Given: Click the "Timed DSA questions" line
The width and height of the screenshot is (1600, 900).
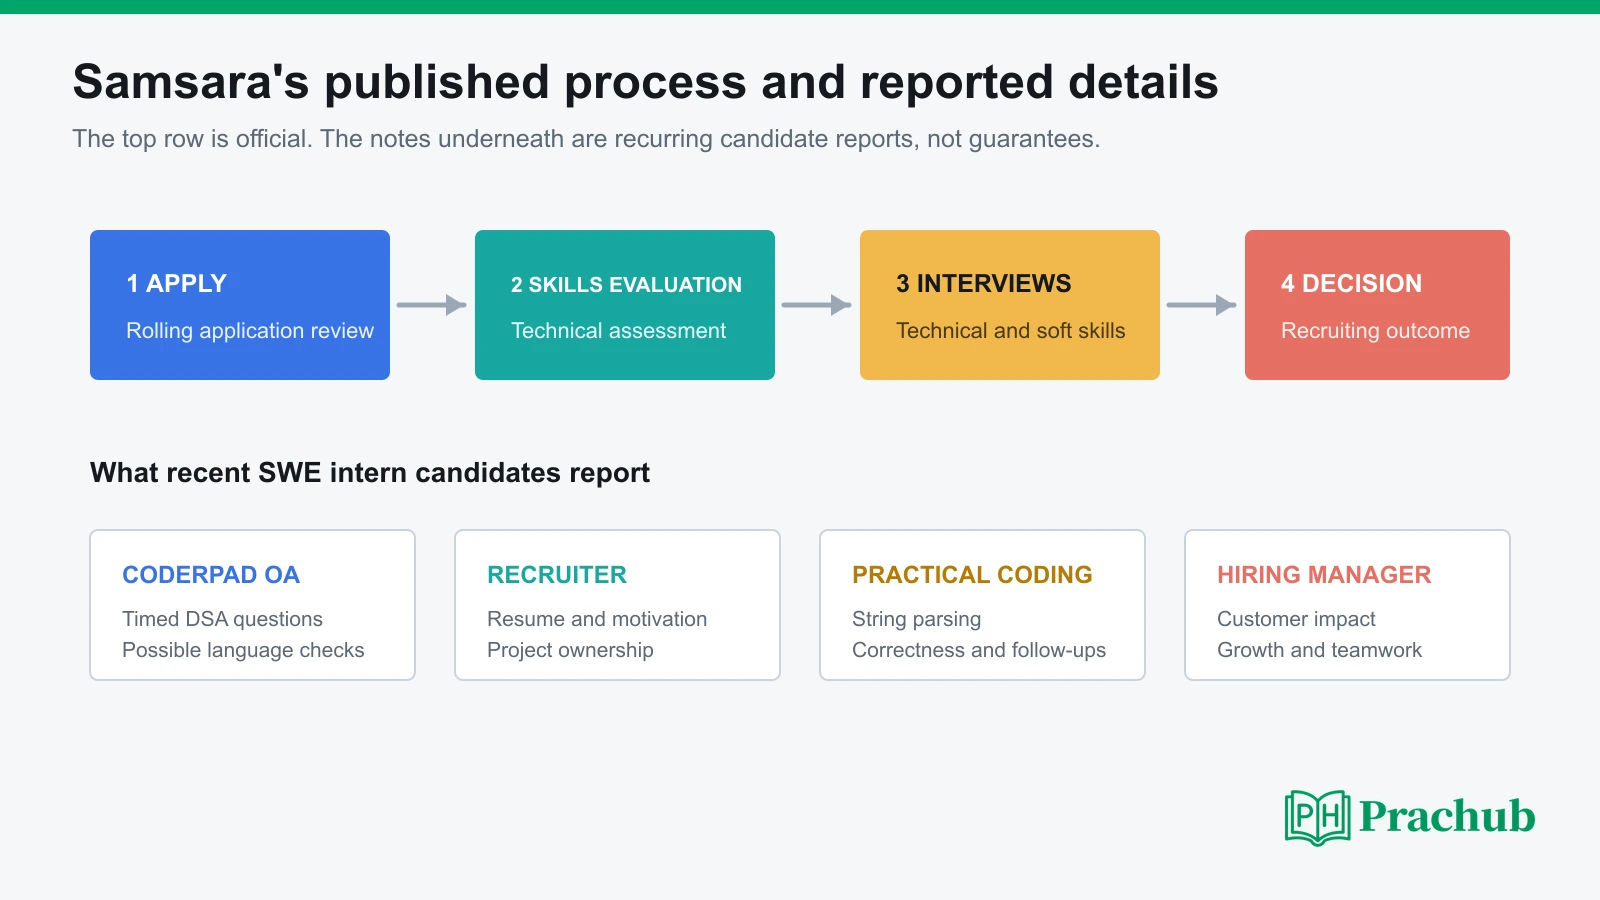Looking at the screenshot, I should (222, 619).
